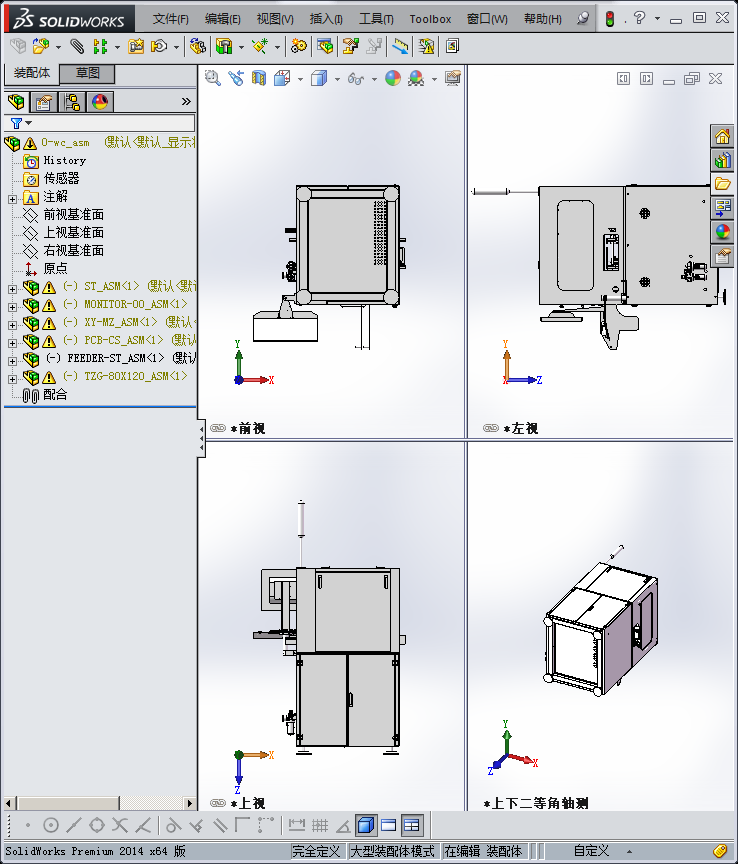Switch to the 草图 tab
Screen dimensions: 738x864
[87, 73]
